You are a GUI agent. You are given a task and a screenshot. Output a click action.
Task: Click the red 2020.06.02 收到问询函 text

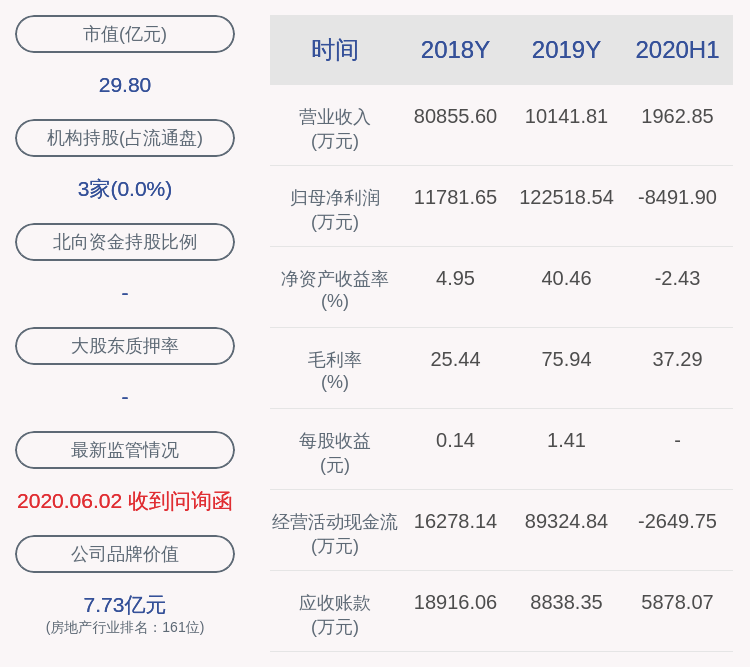click(125, 501)
